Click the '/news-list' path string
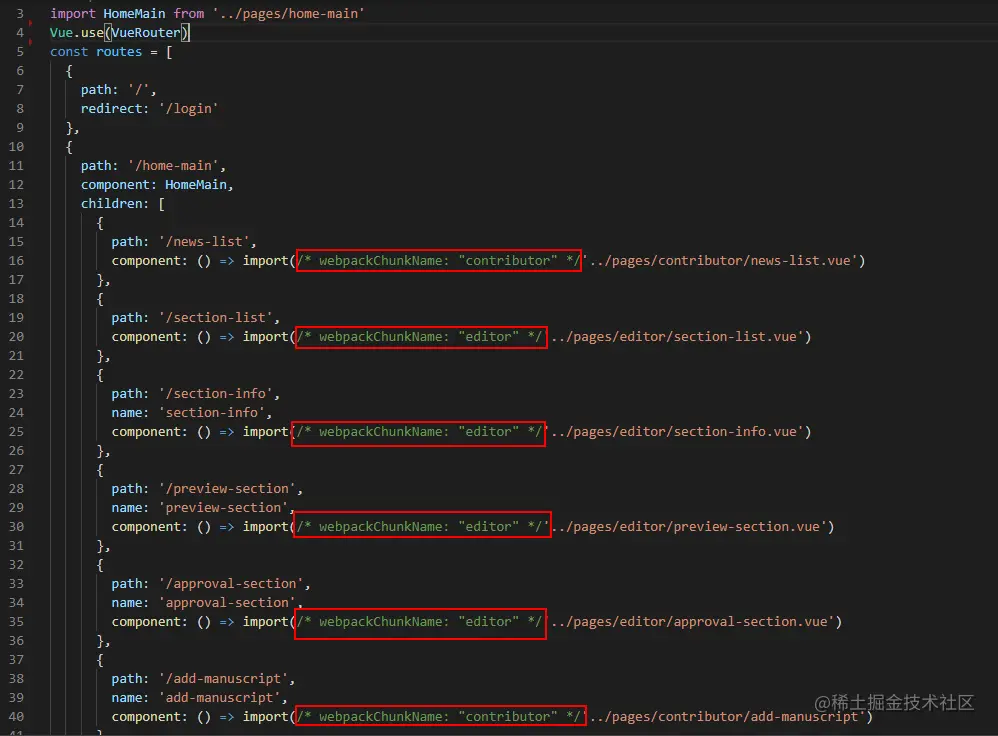The height and width of the screenshot is (736, 998). coord(204,242)
